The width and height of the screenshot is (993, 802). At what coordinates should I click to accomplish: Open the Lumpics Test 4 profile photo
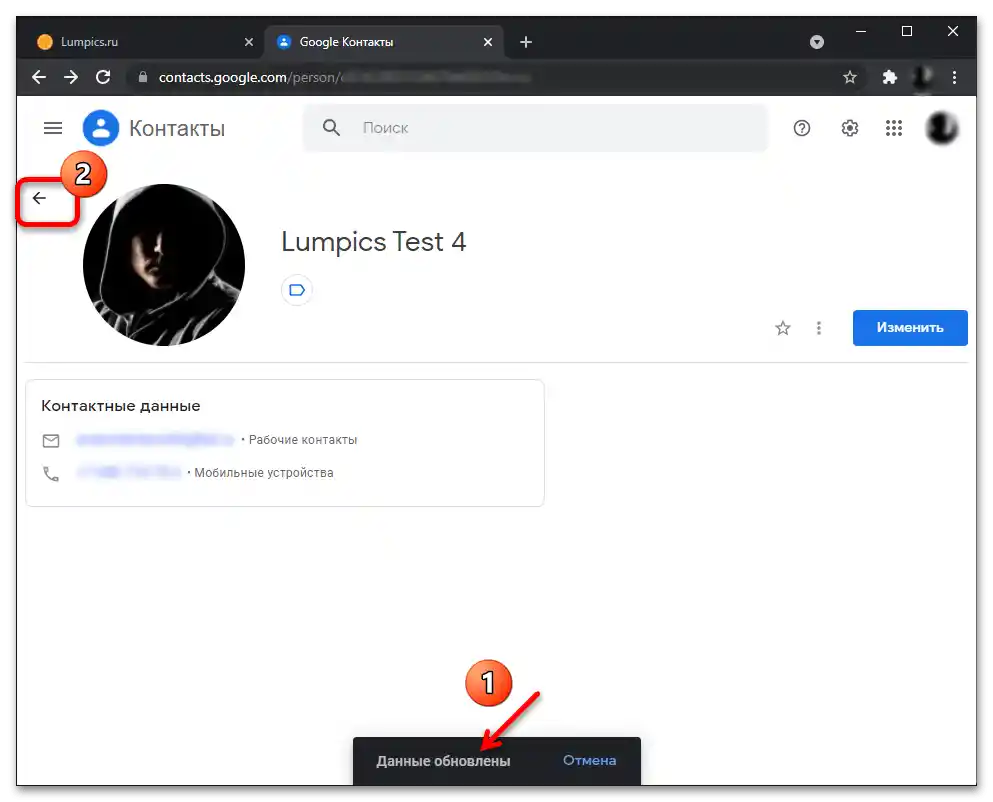pos(164,265)
